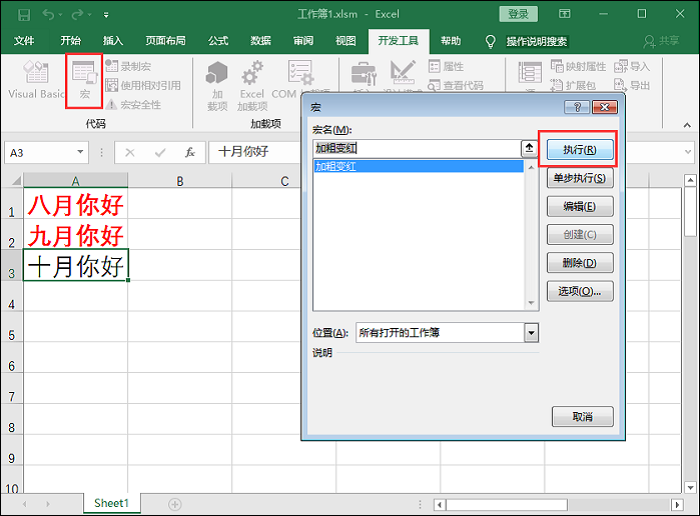Click the 操作说明搜索 tell-me box
This screenshot has width=700, height=516.
[537, 42]
